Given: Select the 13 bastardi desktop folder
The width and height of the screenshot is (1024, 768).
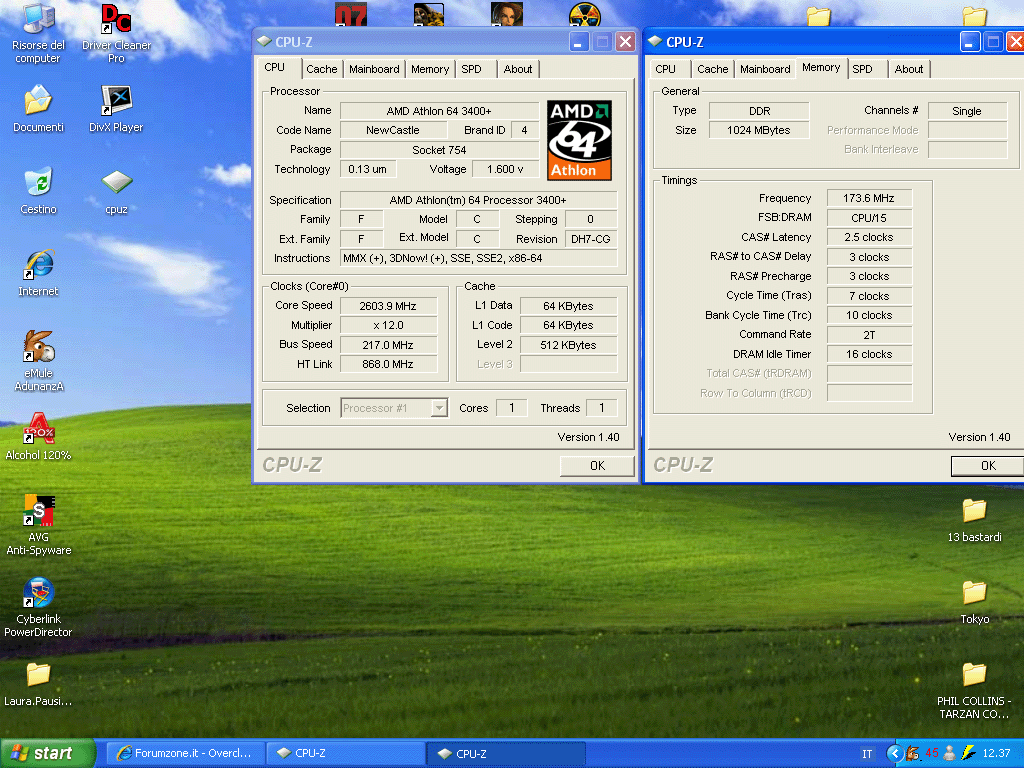Looking at the screenshot, I should point(974,520).
